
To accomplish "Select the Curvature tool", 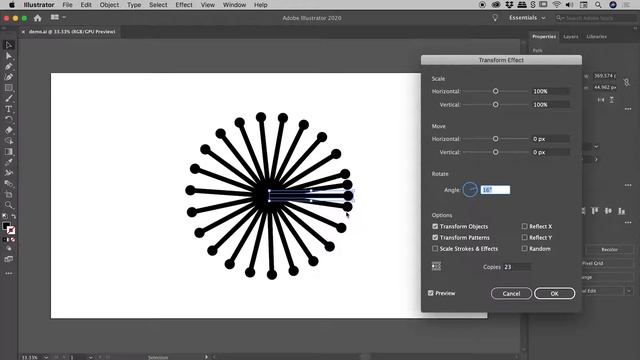I will tap(9, 77).
